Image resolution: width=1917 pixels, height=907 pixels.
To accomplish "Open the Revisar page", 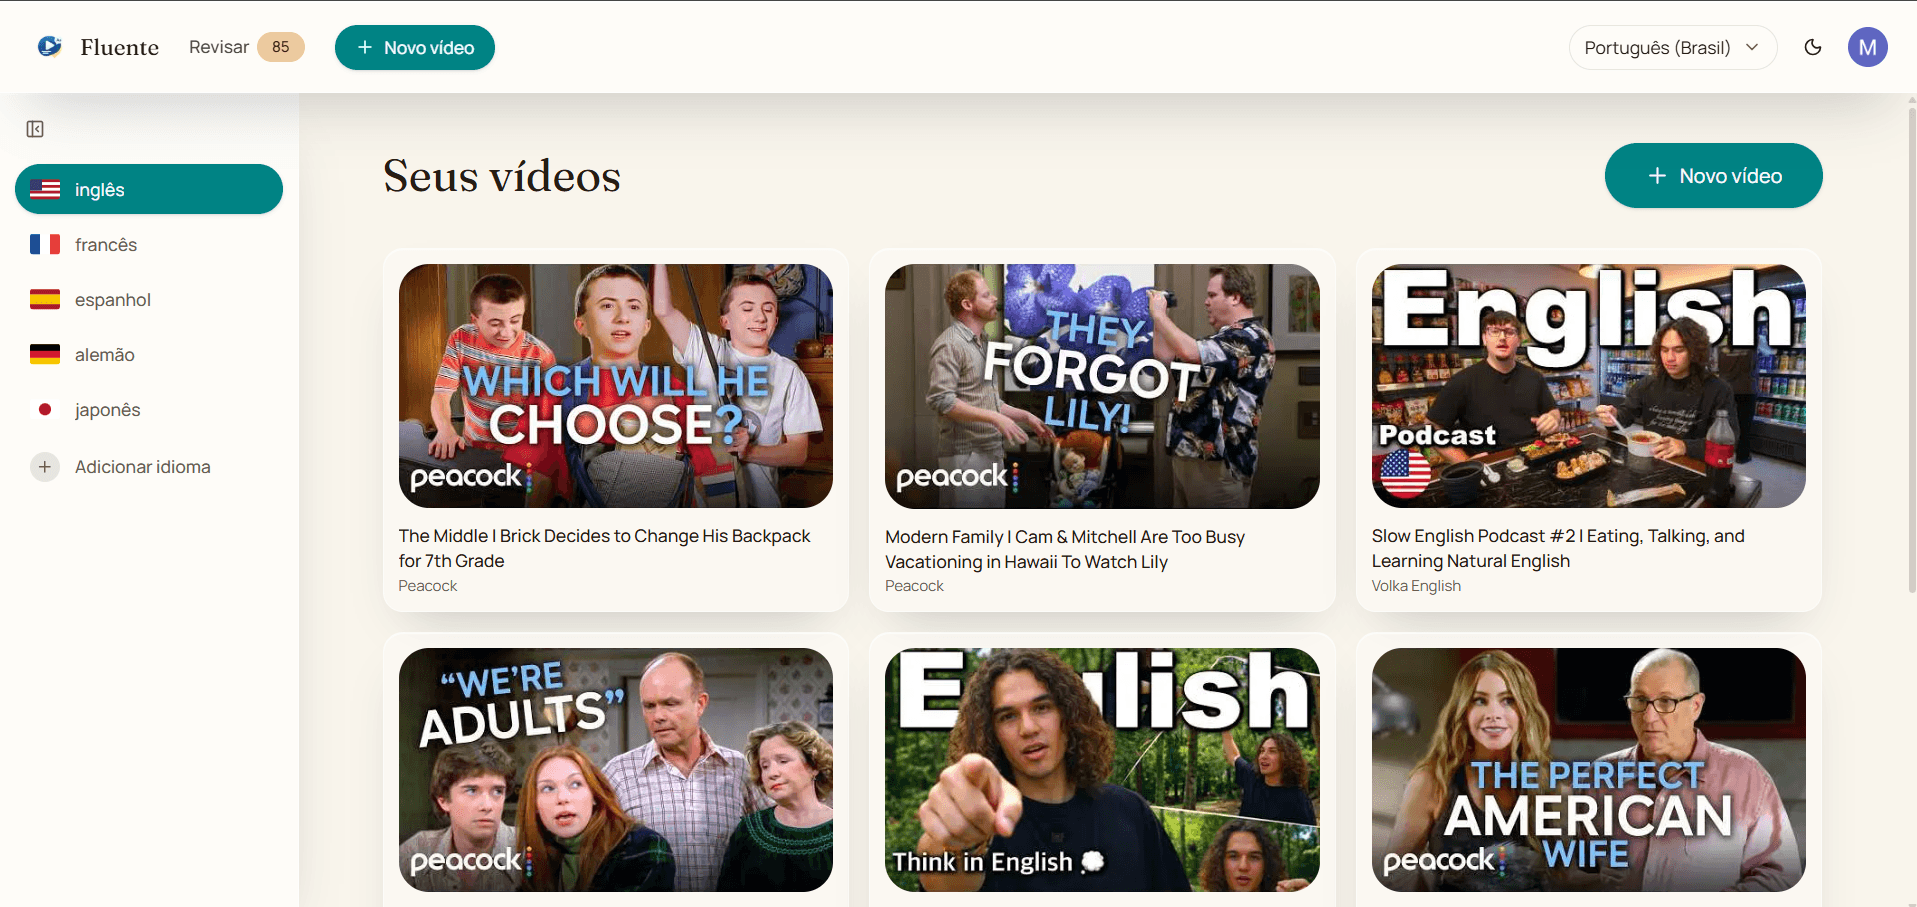I will point(219,47).
